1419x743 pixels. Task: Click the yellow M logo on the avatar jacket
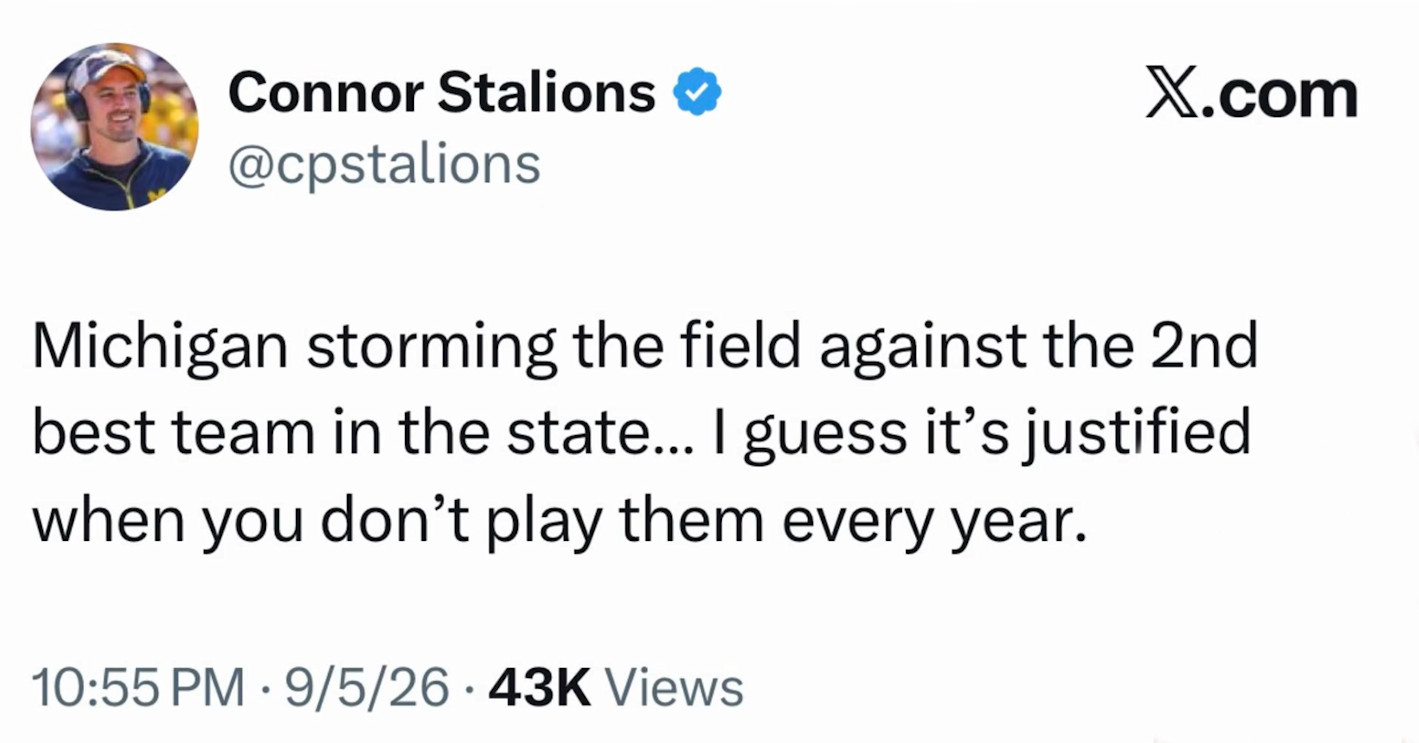pyautogui.click(x=156, y=194)
